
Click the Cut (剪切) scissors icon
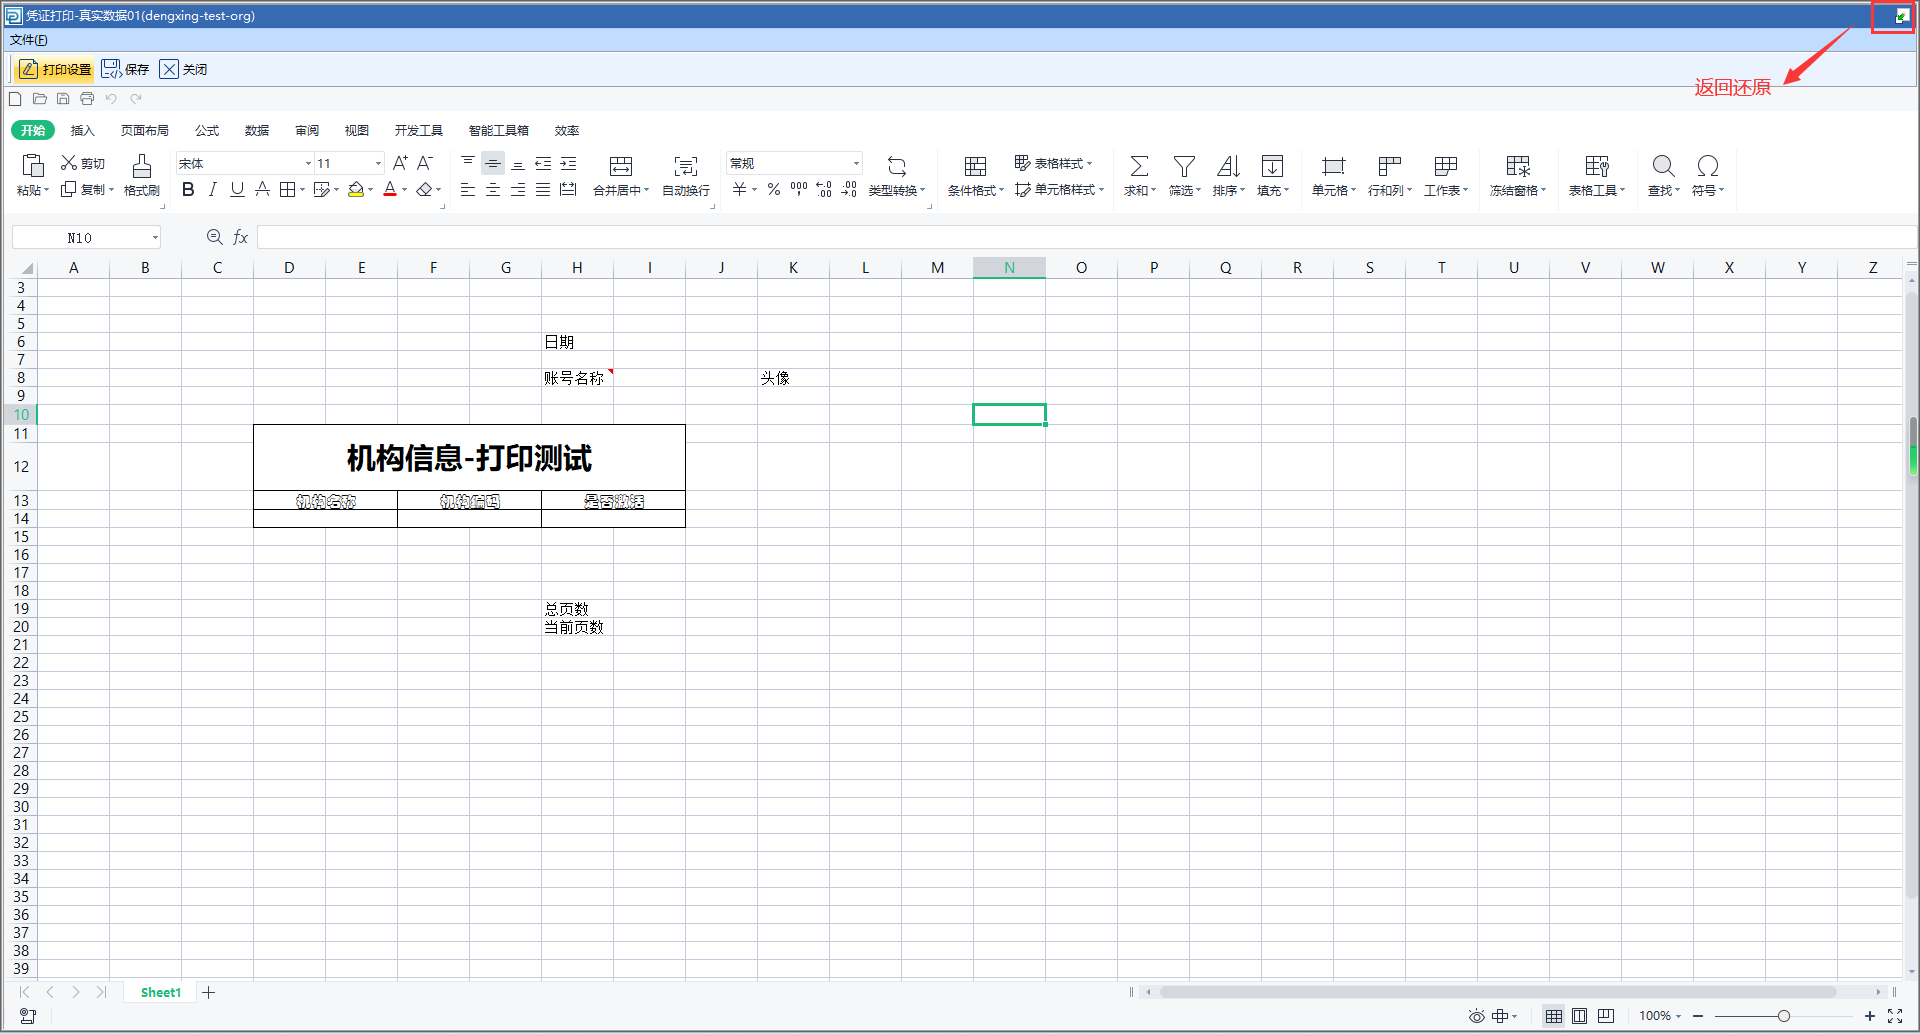[69, 163]
